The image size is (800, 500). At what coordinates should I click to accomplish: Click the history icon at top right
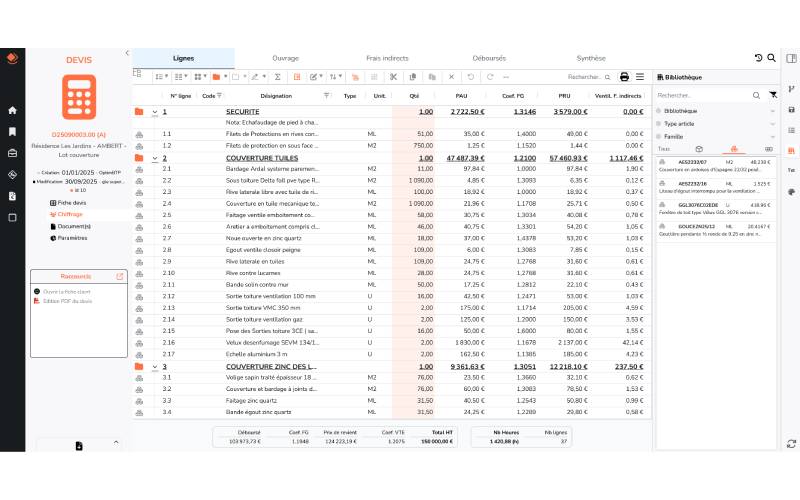[758, 58]
